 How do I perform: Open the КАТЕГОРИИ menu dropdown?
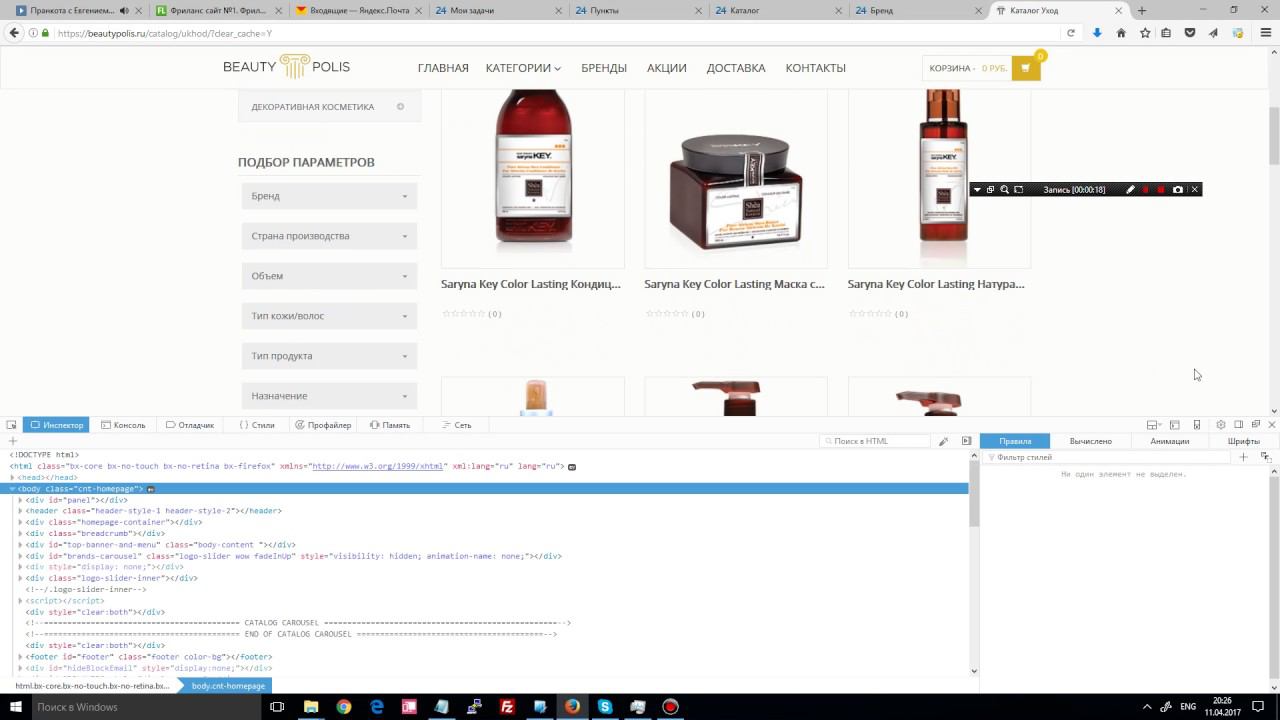(x=523, y=68)
